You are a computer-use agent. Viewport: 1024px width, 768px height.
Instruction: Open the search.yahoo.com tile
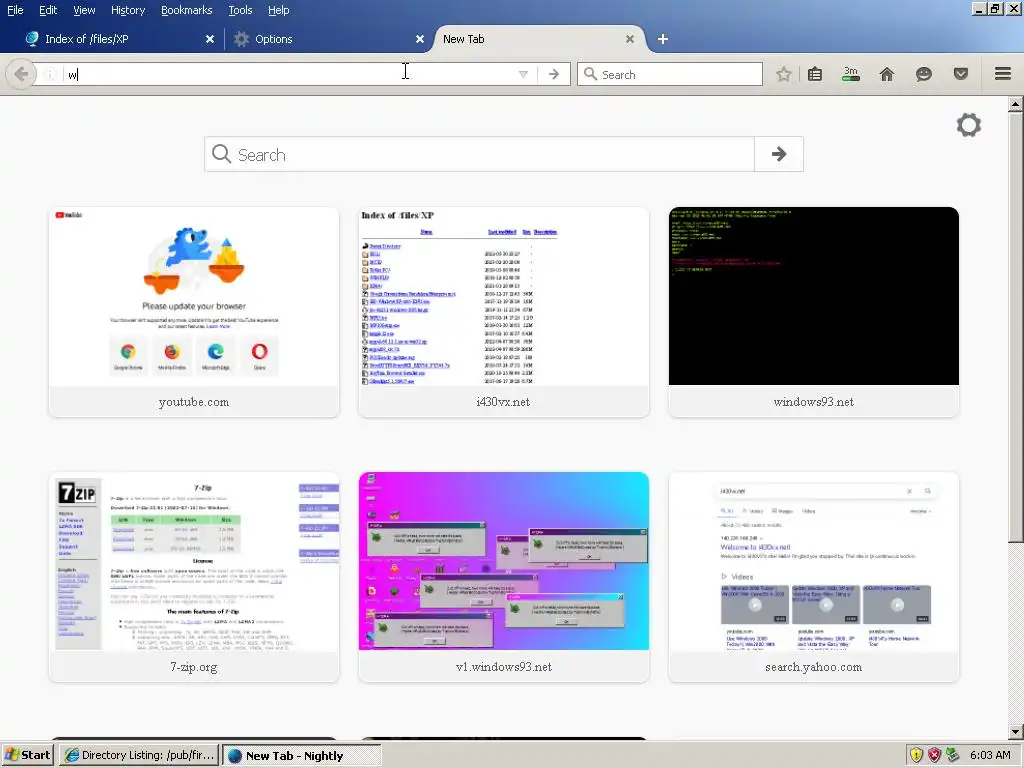click(x=814, y=577)
